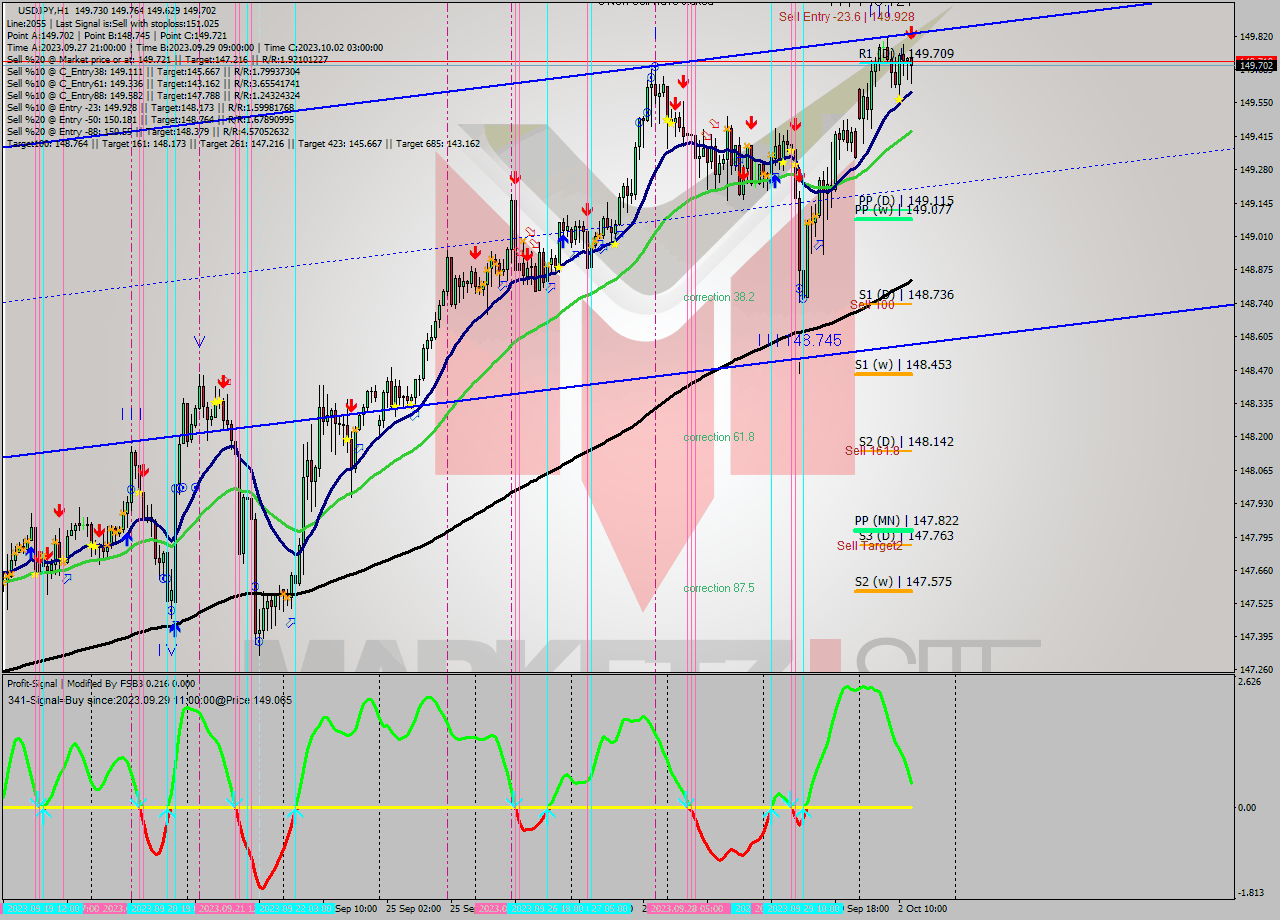Click the 149.820 price axis value

[x=1256, y=36]
